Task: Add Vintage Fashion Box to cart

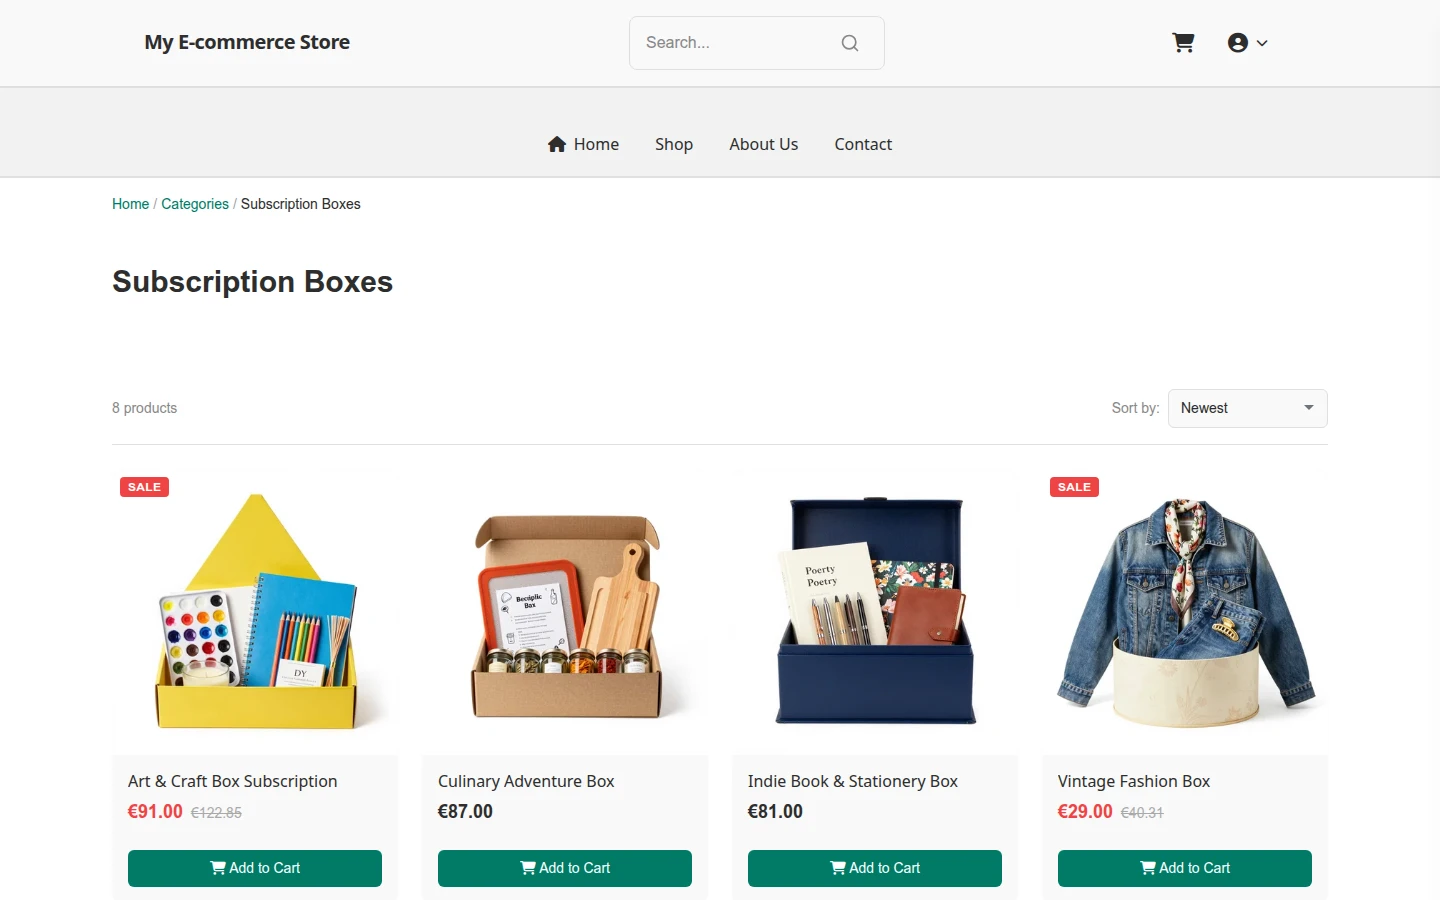Action: [1185, 868]
